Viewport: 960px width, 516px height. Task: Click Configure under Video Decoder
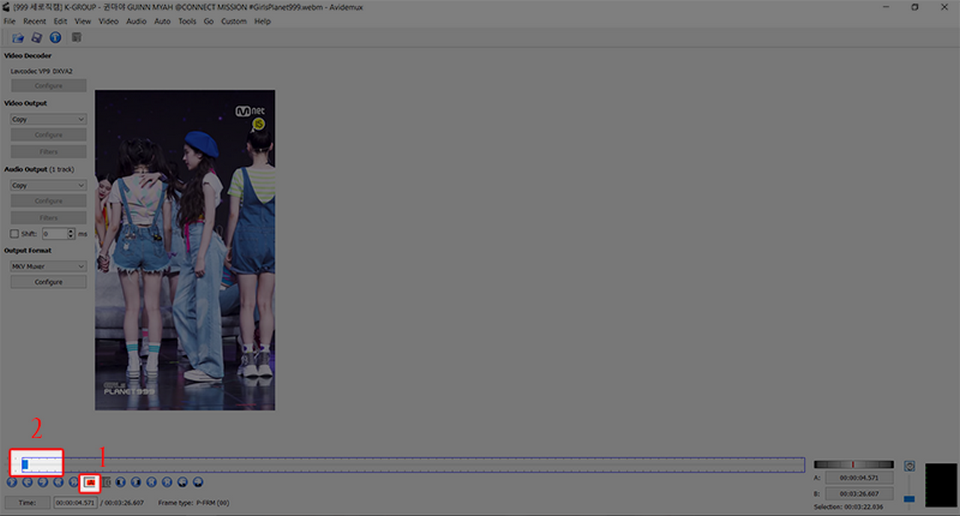point(48,86)
